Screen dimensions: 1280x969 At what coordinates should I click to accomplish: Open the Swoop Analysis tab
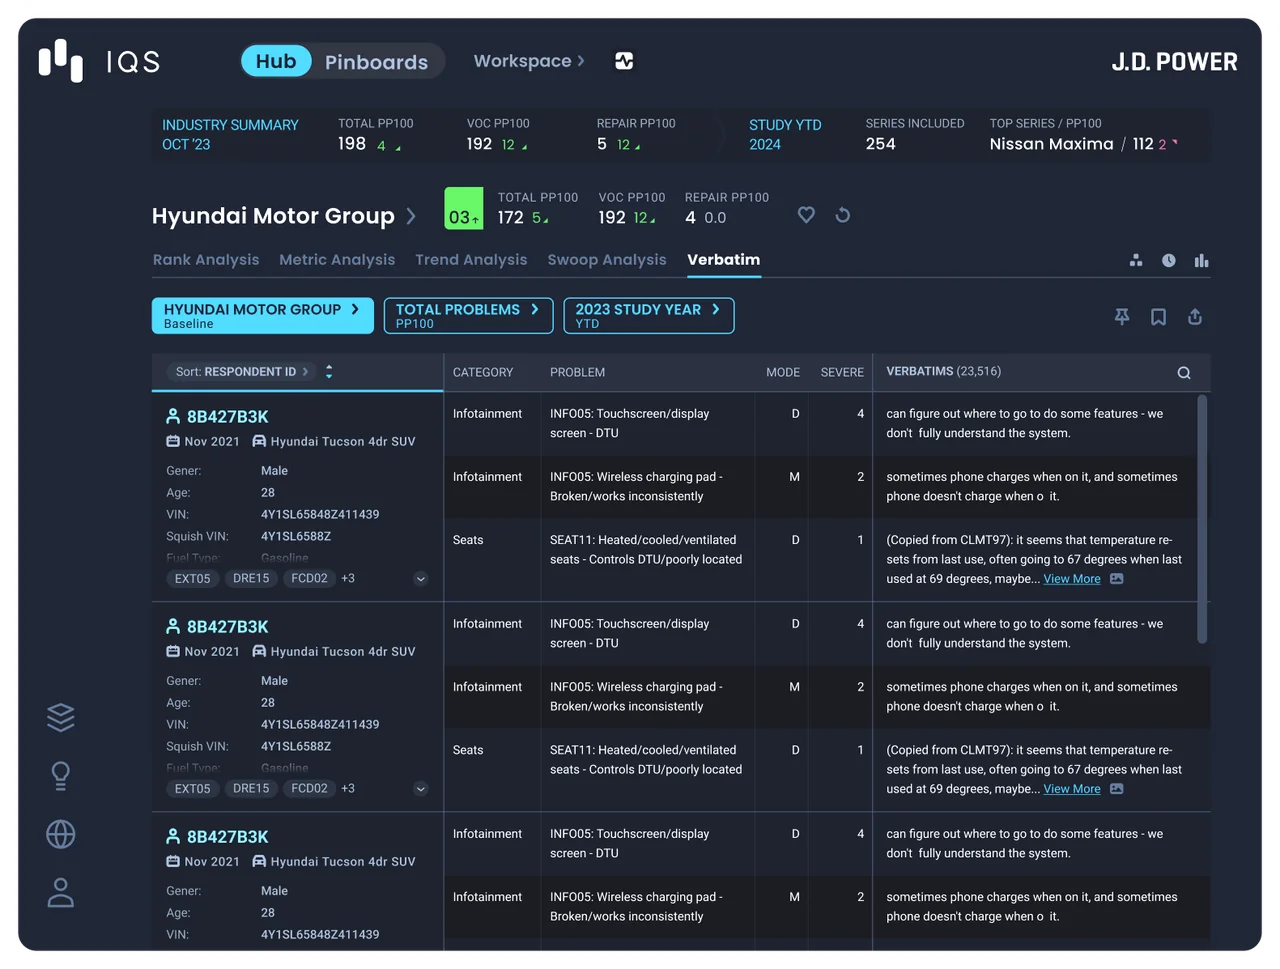[x=607, y=259]
